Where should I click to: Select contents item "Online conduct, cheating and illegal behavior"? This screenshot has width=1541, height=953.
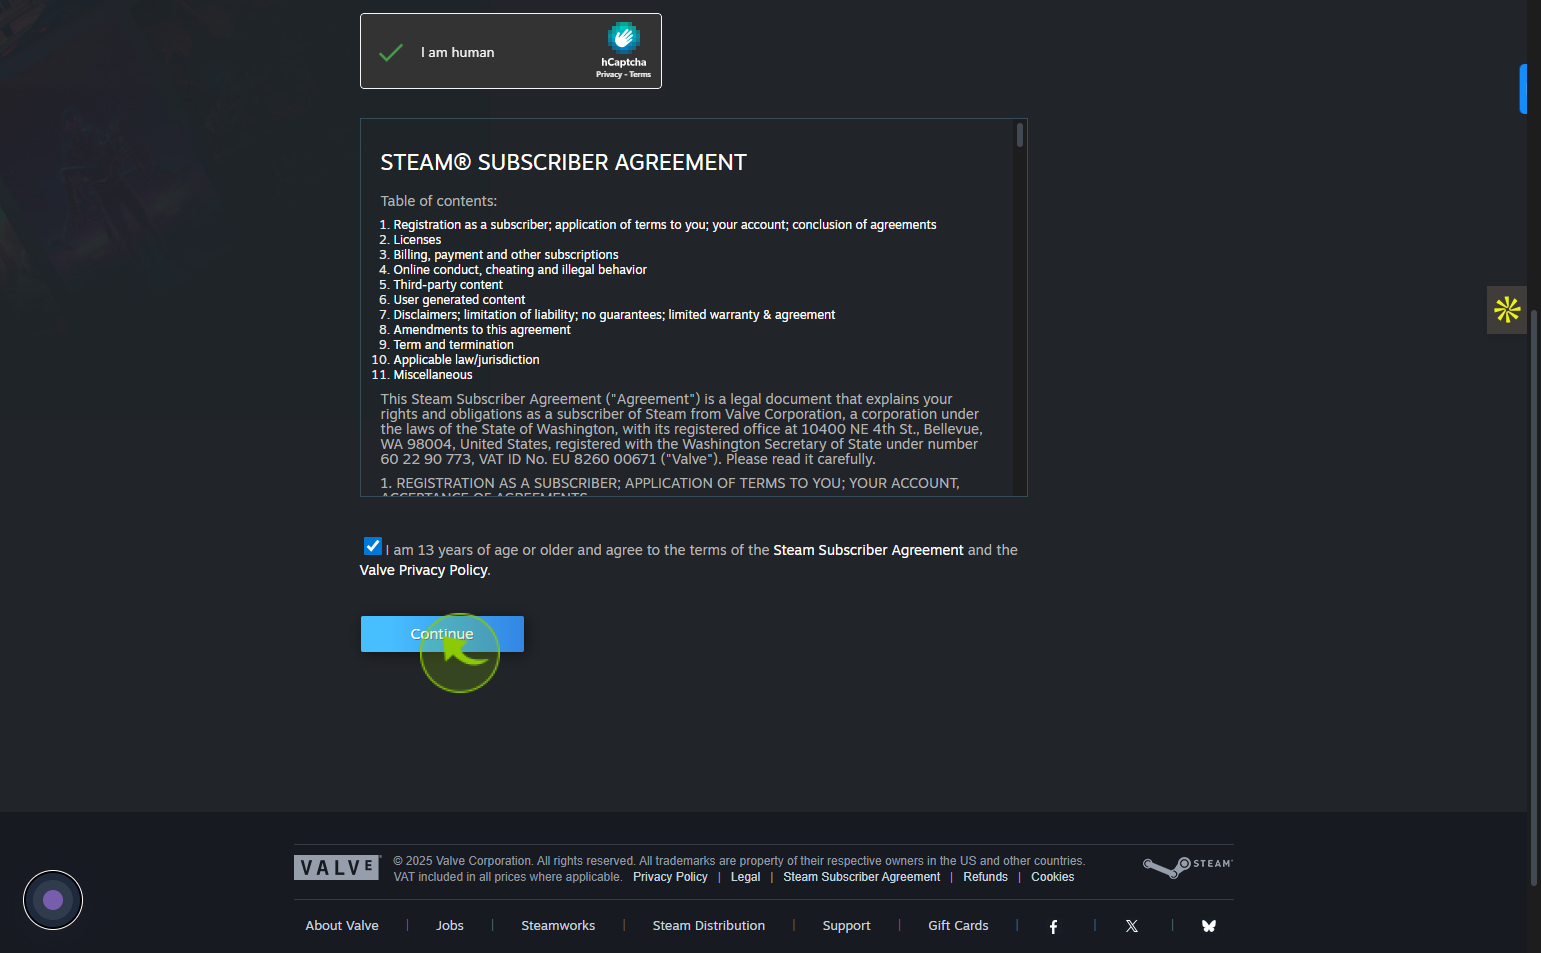[x=520, y=270]
